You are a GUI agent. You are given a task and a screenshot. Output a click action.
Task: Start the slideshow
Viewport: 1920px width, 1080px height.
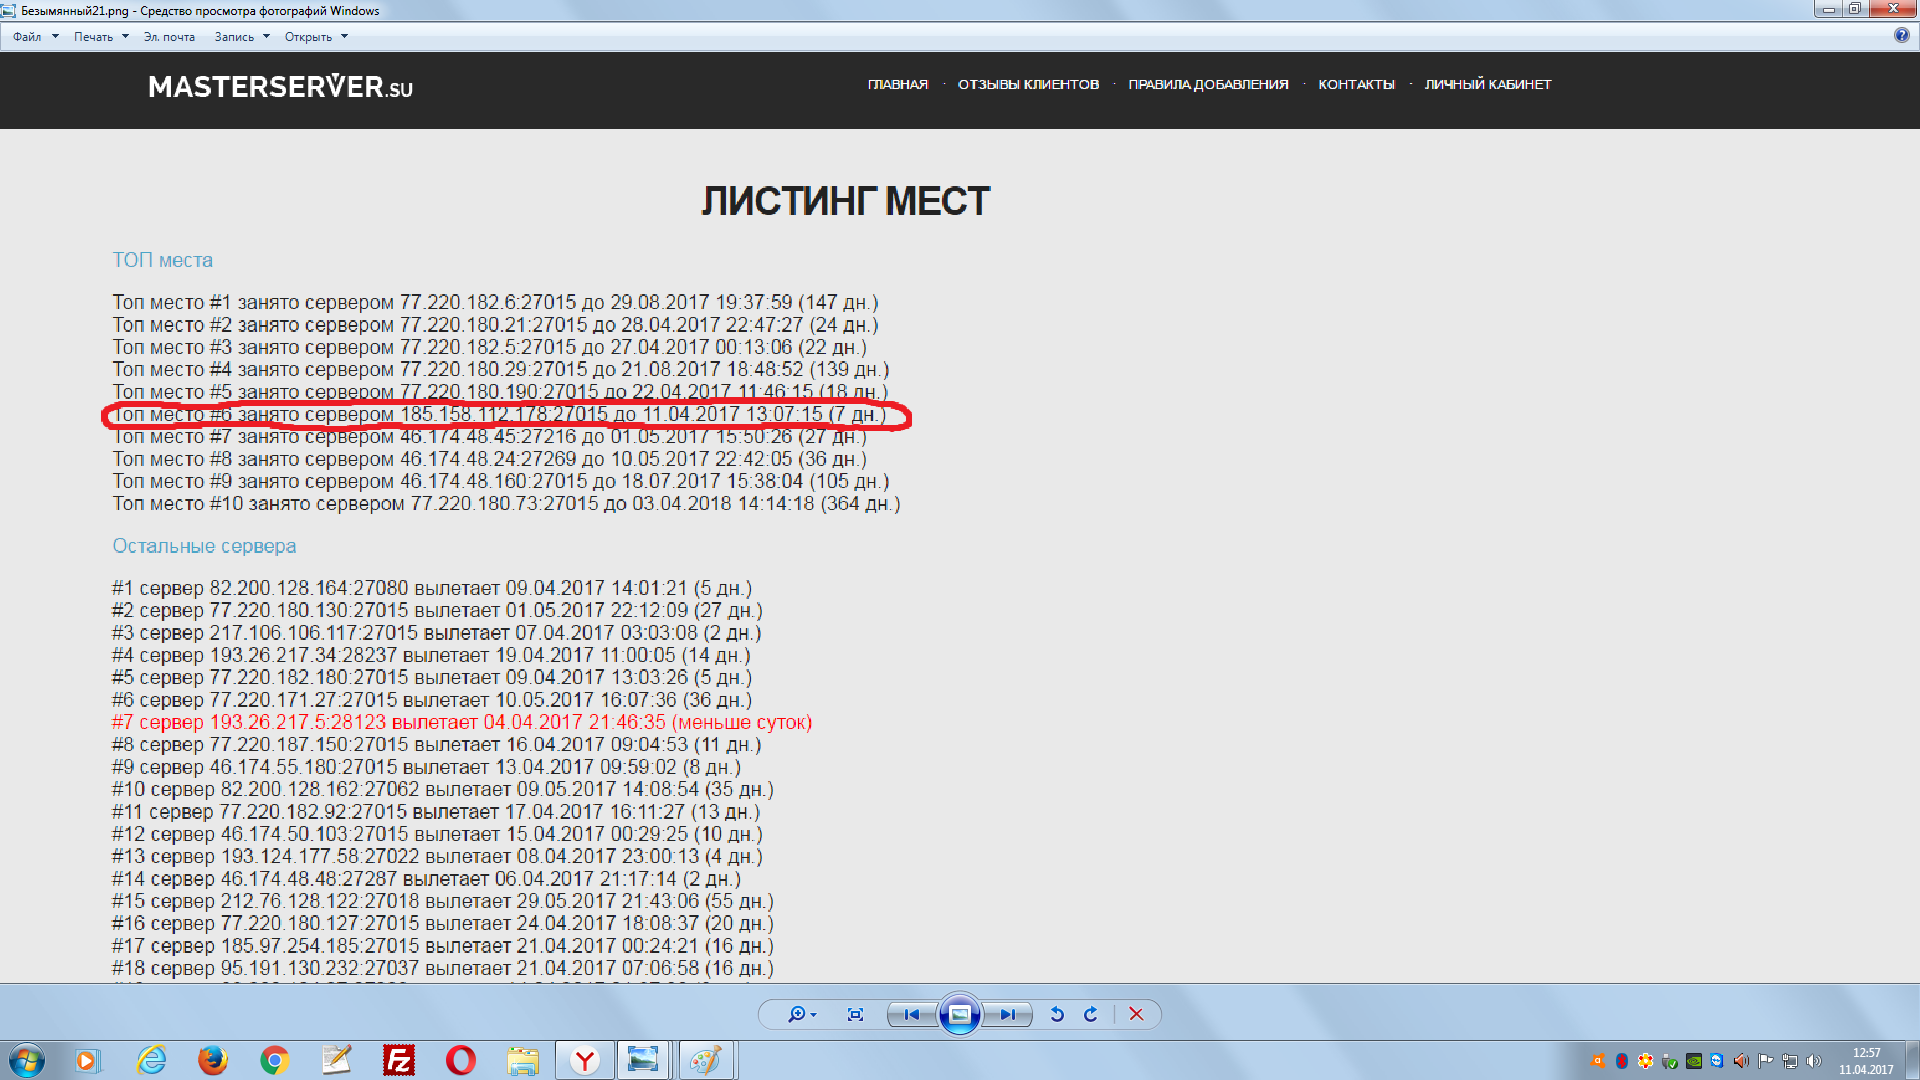click(x=959, y=1014)
